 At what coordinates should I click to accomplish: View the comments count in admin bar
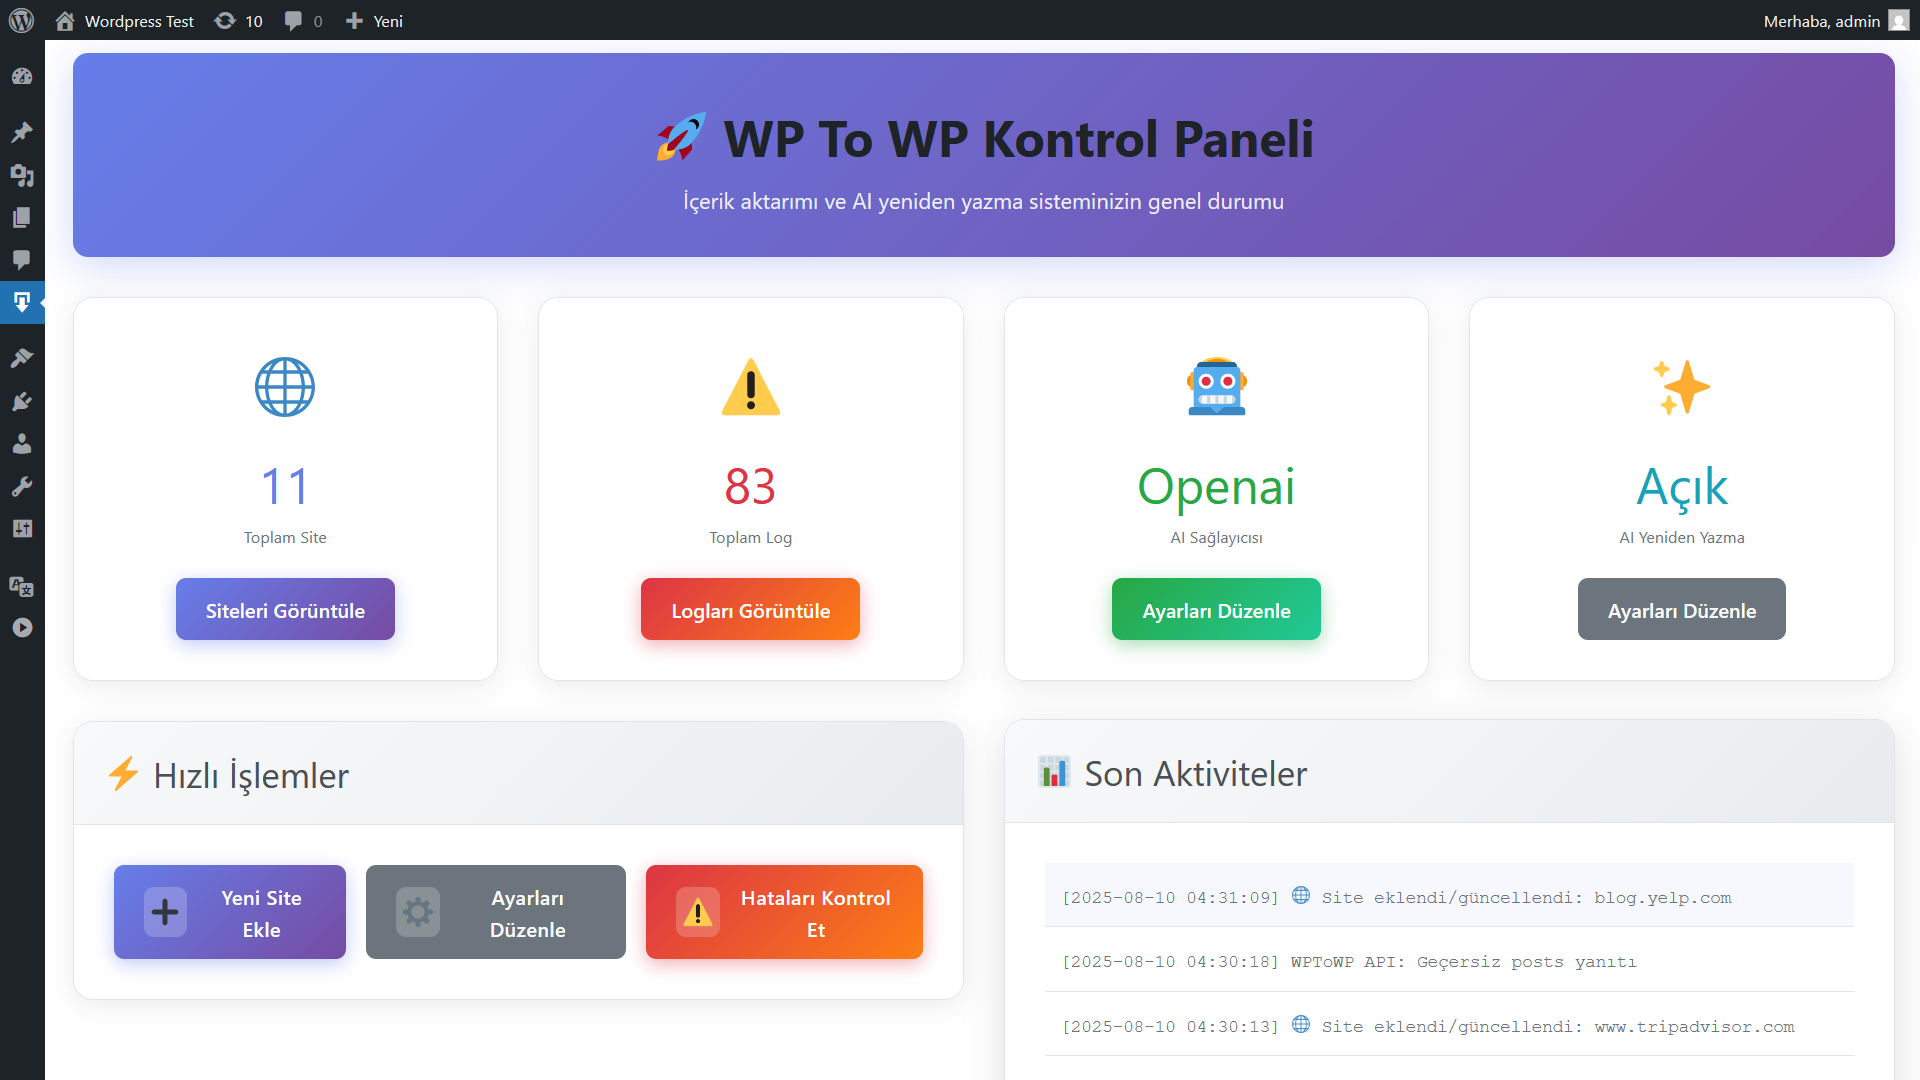(x=303, y=21)
